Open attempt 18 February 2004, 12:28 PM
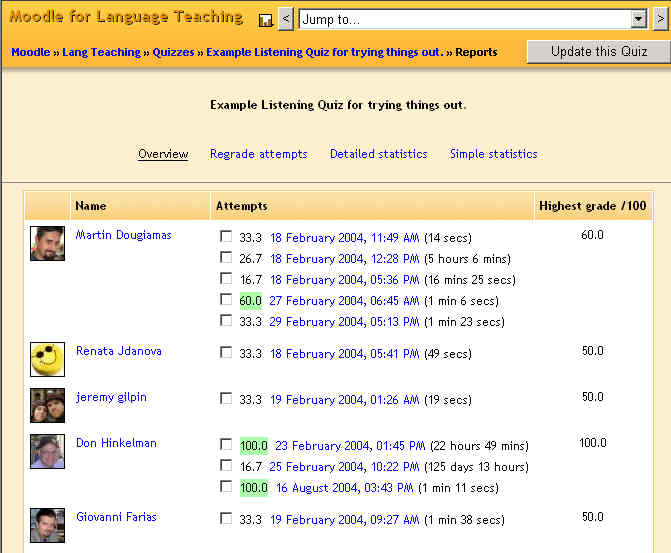 pos(344,259)
